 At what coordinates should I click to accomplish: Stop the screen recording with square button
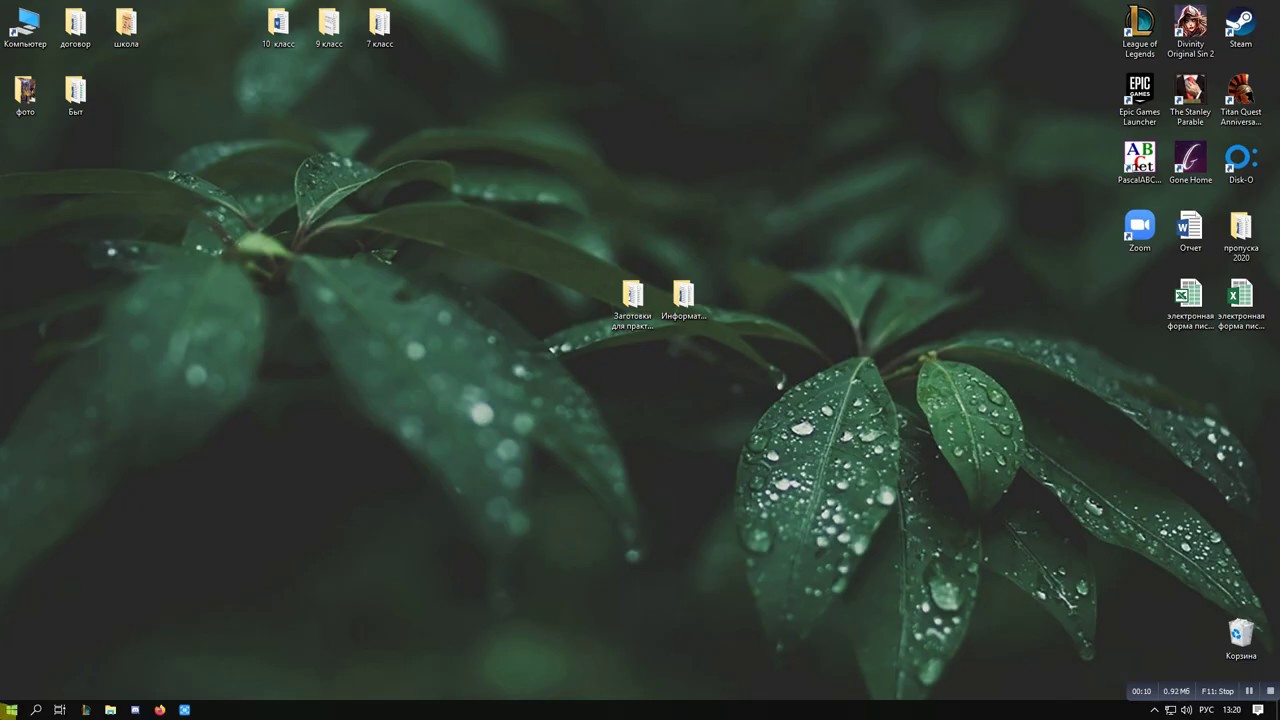pyautogui.click(x=1270, y=691)
